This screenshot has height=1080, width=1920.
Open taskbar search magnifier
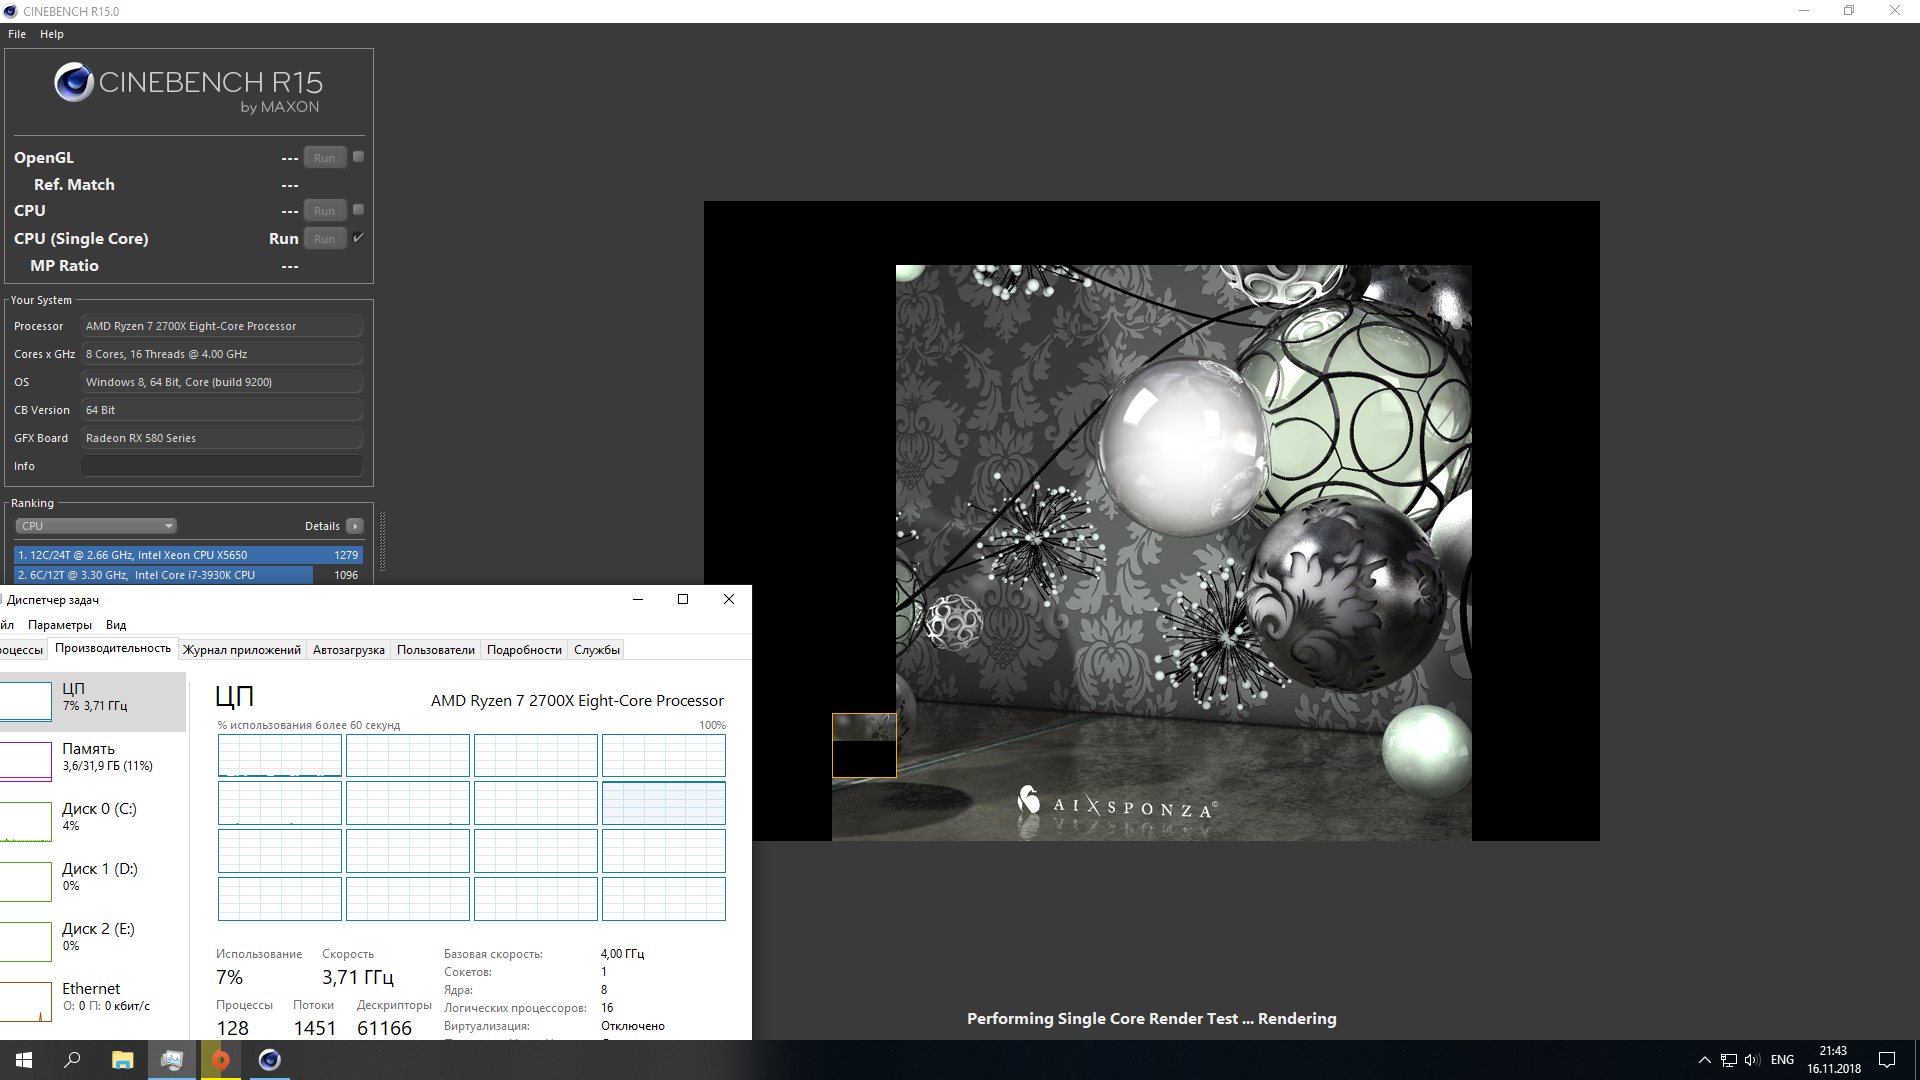(x=72, y=1060)
